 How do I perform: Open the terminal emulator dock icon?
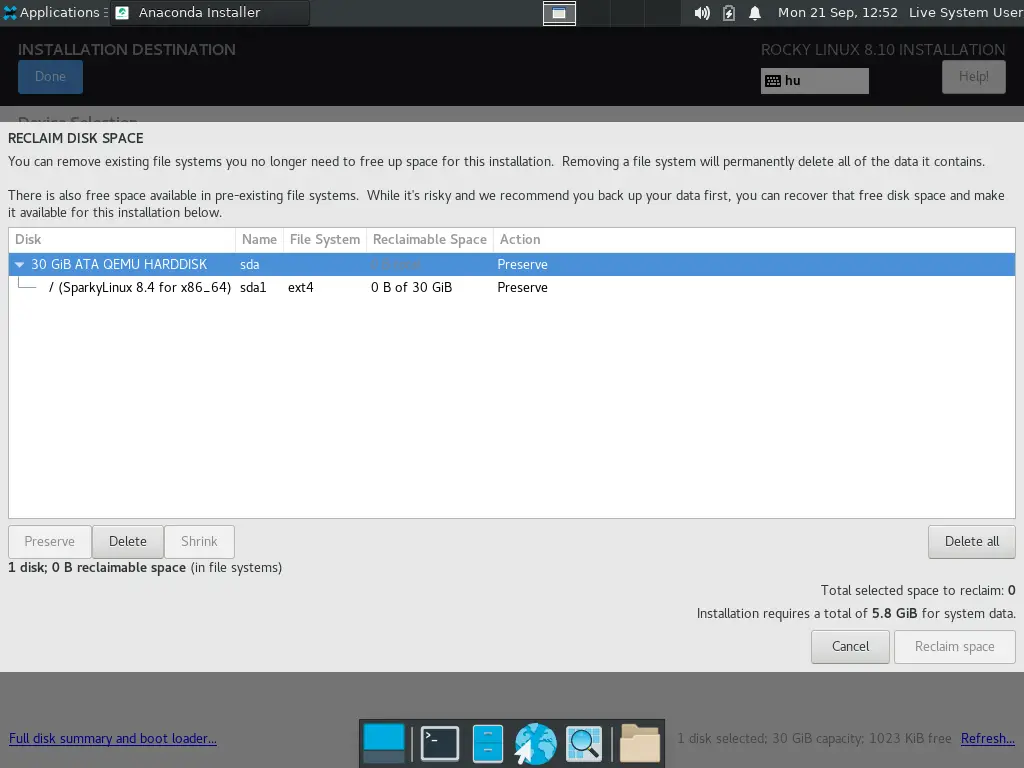pyautogui.click(x=440, y=743)
